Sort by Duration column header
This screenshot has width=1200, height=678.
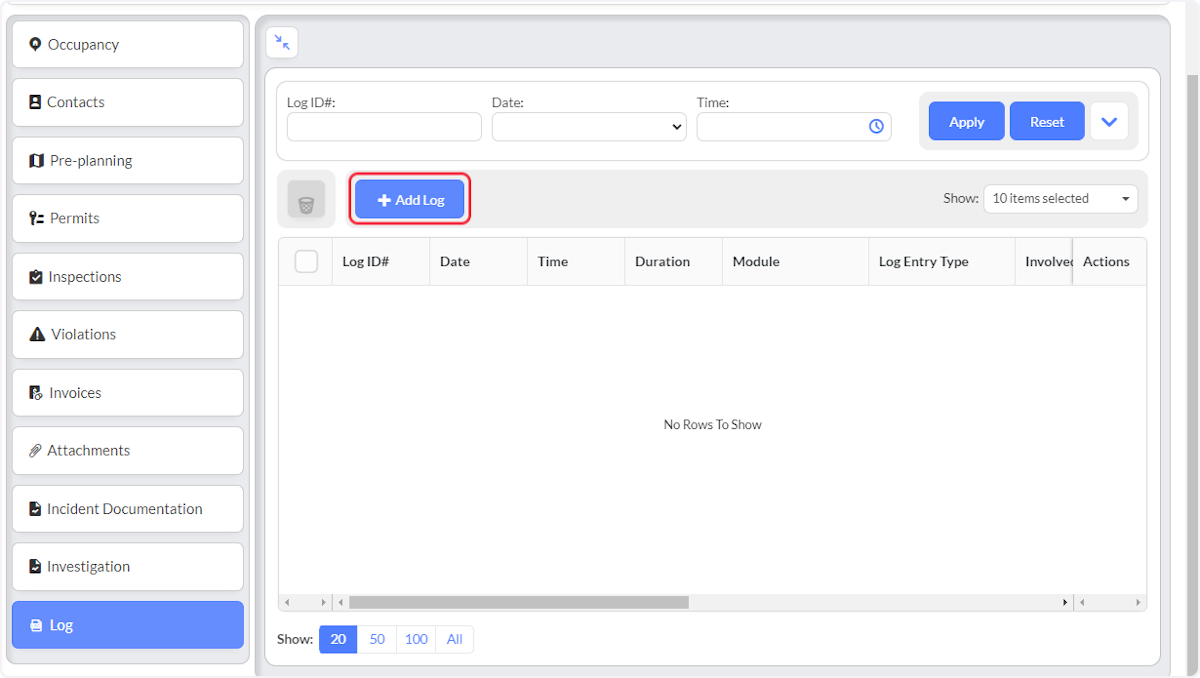pos(673,261)
